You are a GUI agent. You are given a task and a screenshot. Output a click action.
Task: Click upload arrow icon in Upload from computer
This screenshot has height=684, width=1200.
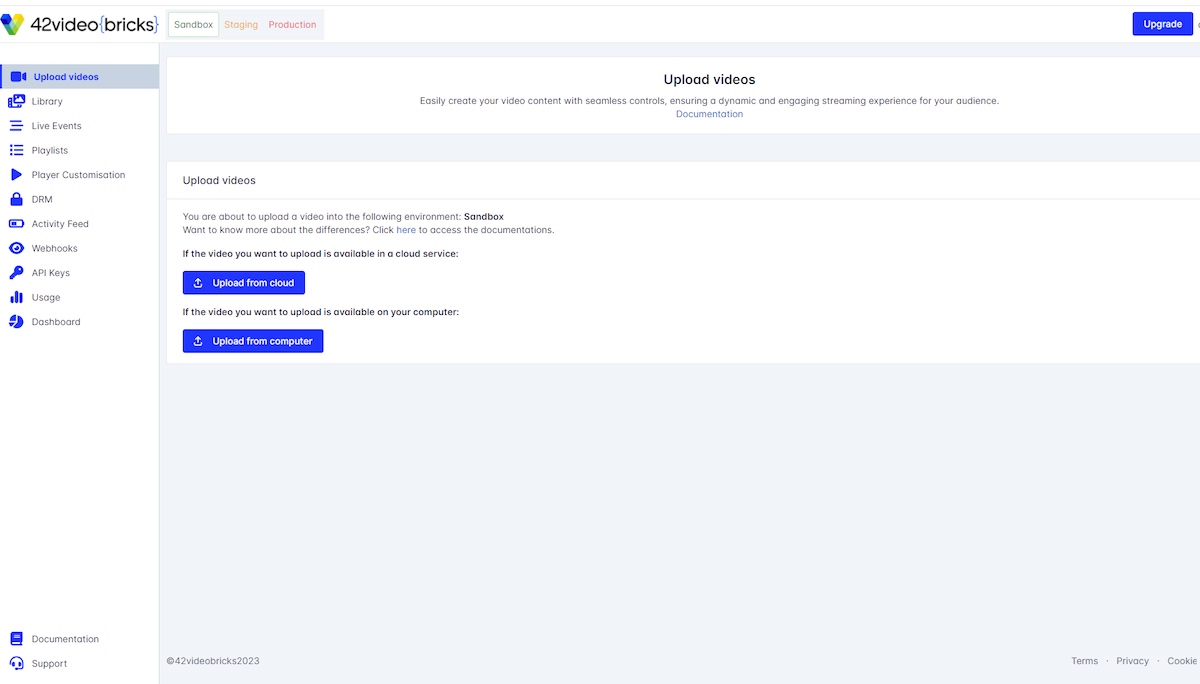[198, 341]
